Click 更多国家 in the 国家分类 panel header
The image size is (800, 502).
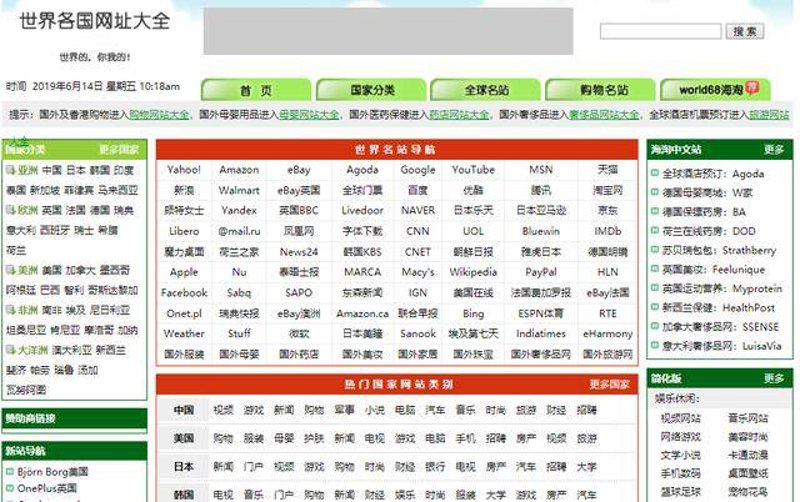[119, 149]
